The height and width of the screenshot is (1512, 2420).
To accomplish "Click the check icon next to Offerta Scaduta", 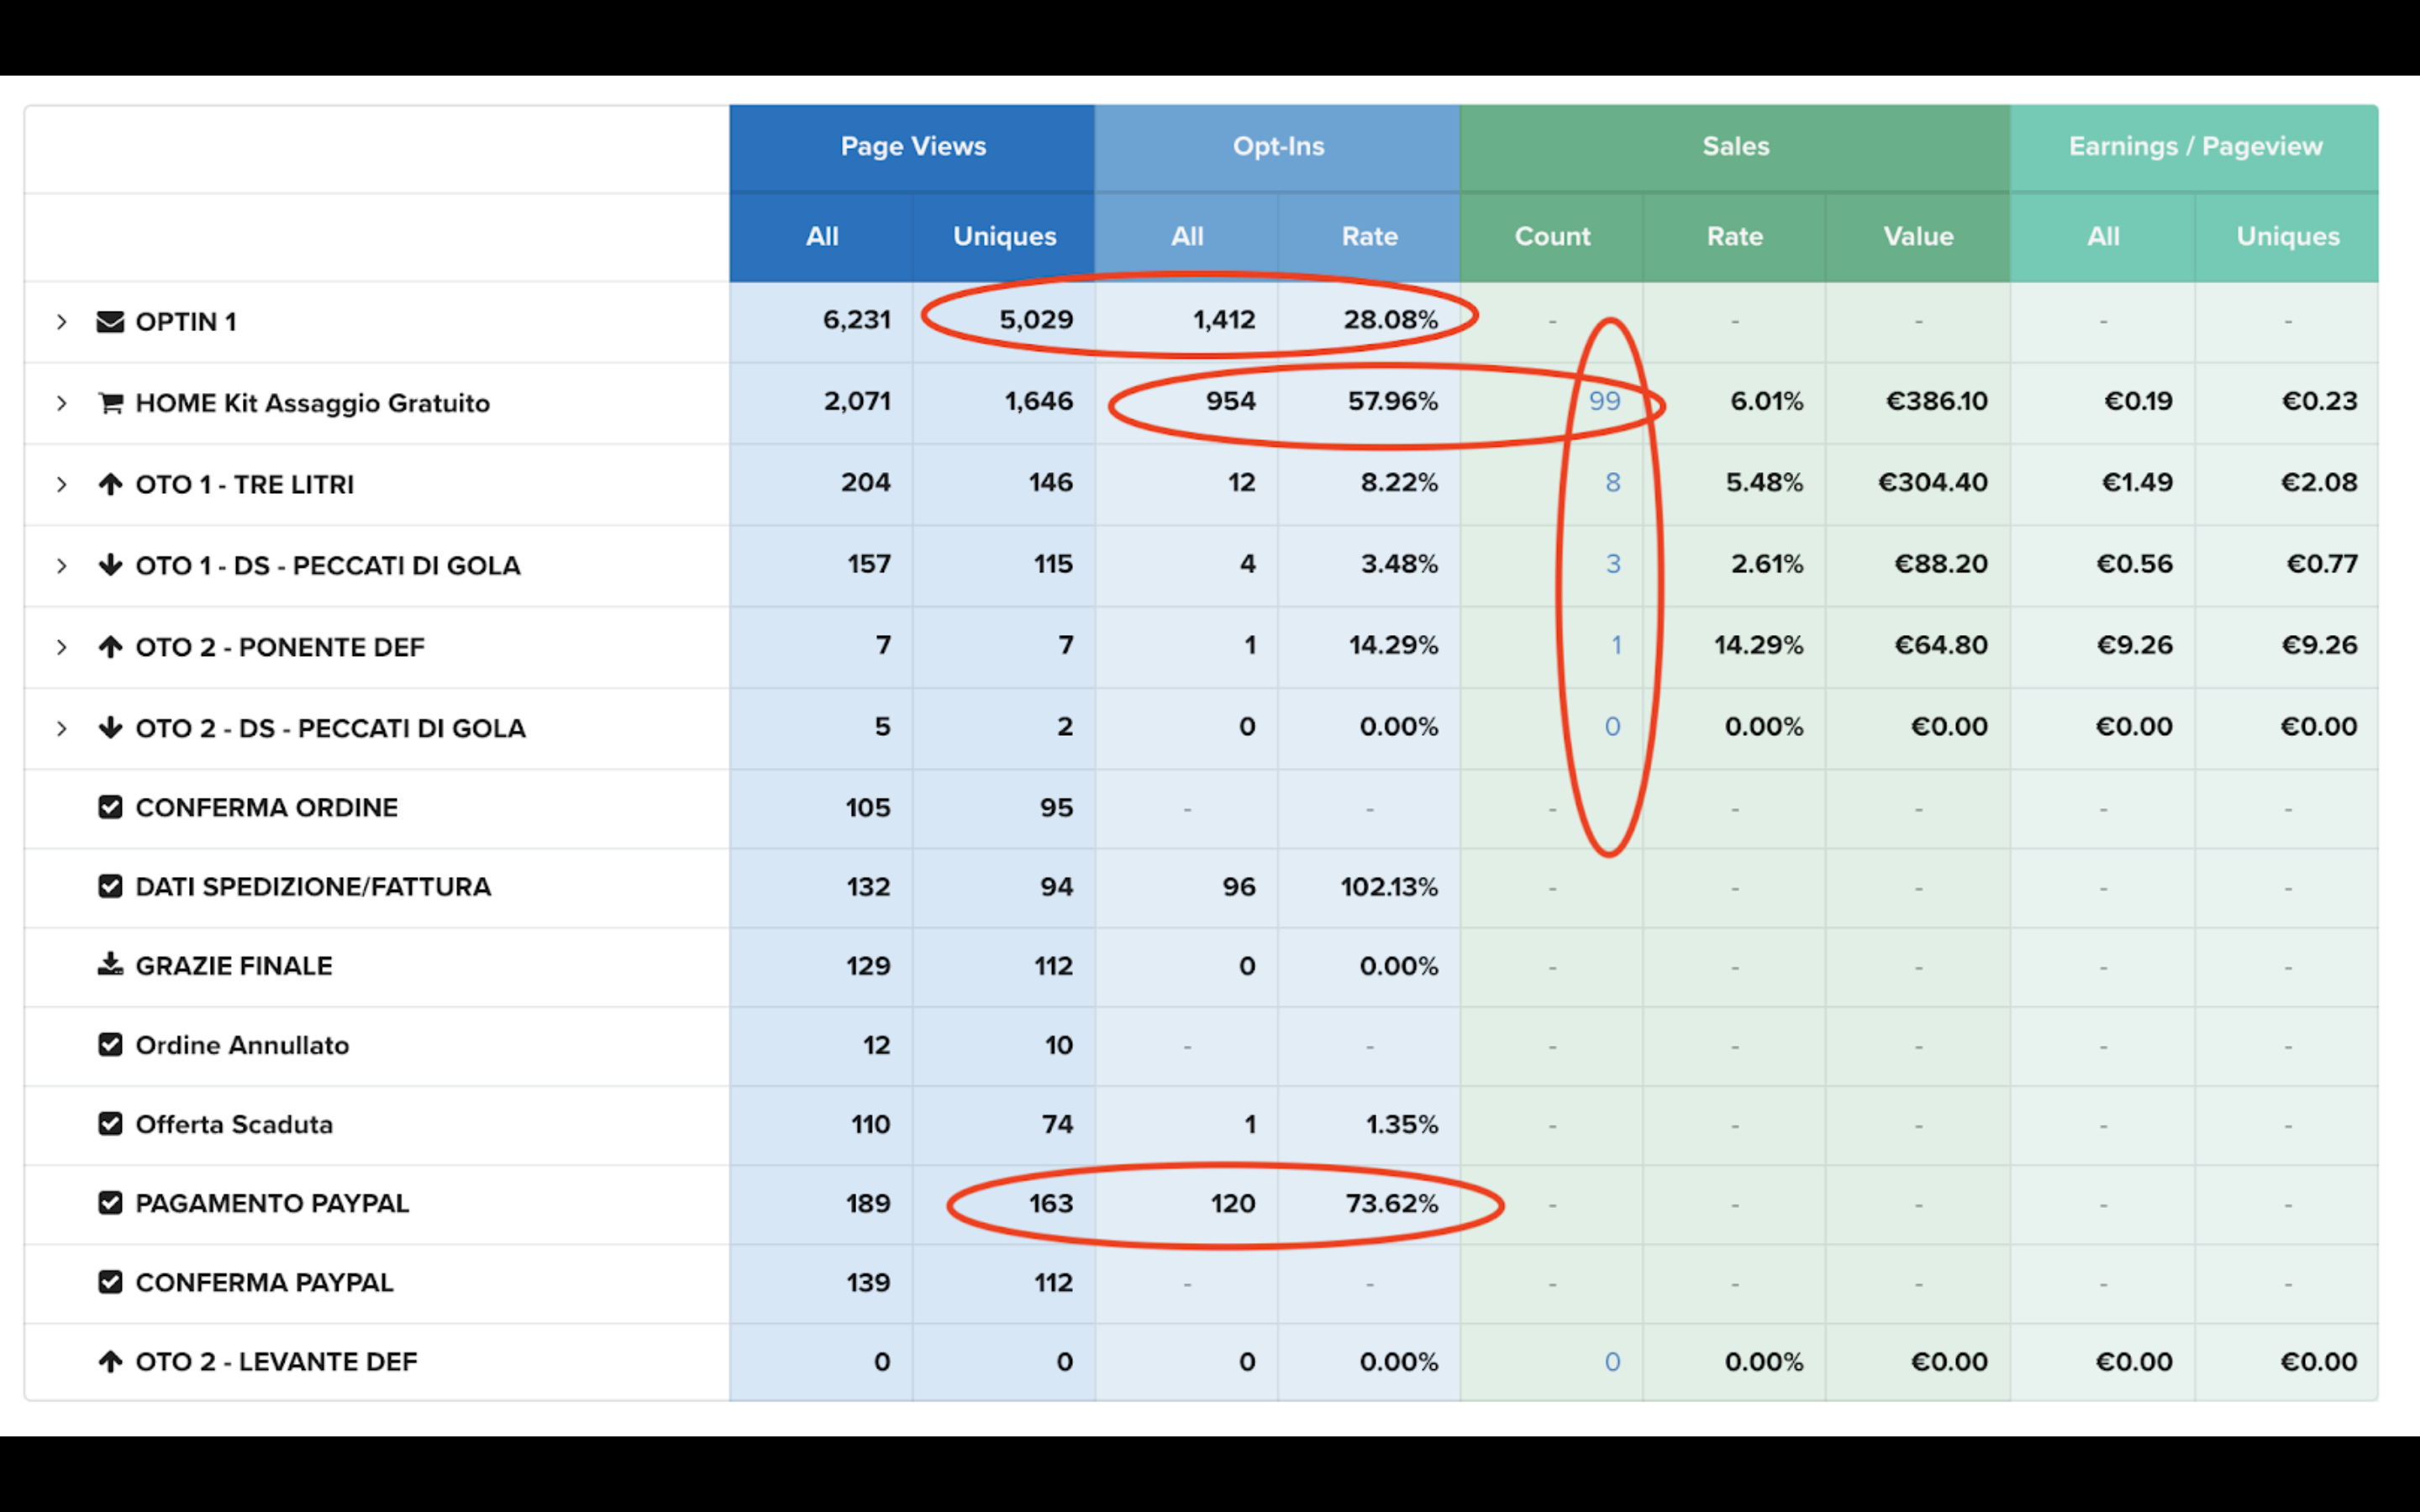I will tap(110, 1124).
